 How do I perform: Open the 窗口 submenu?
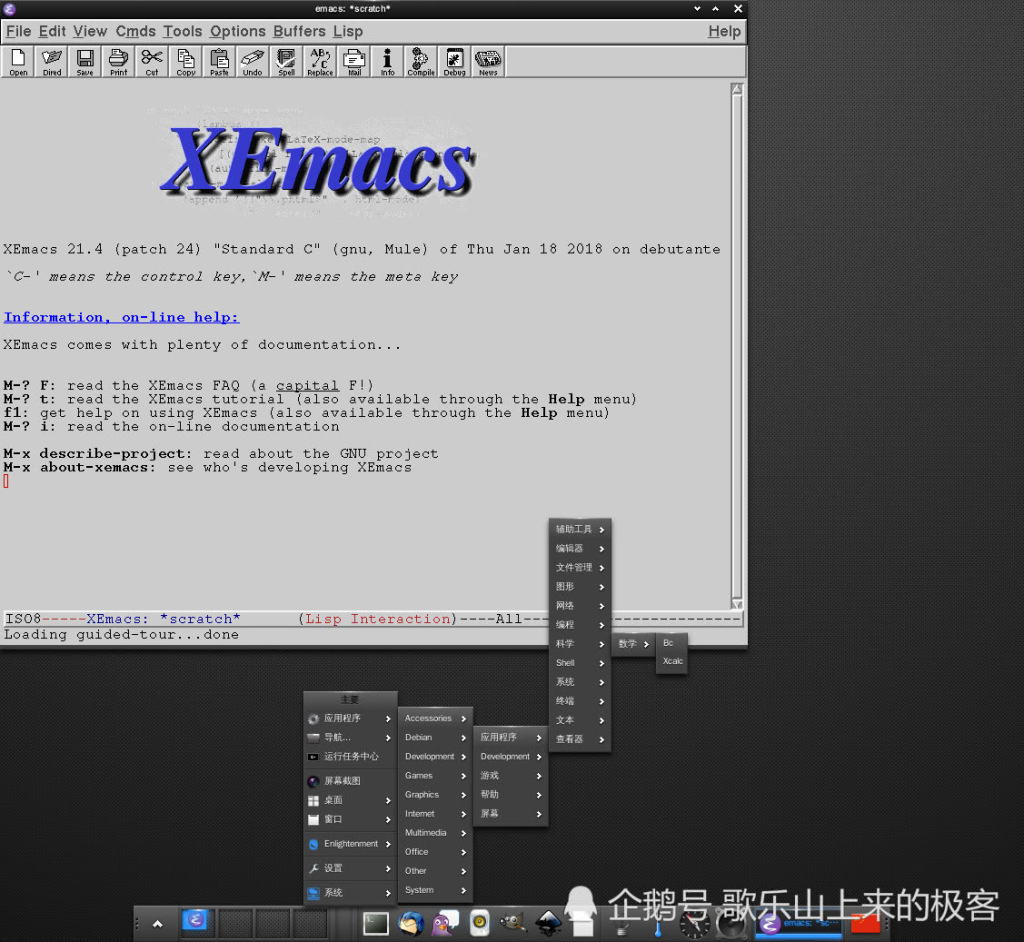point(350,819)
